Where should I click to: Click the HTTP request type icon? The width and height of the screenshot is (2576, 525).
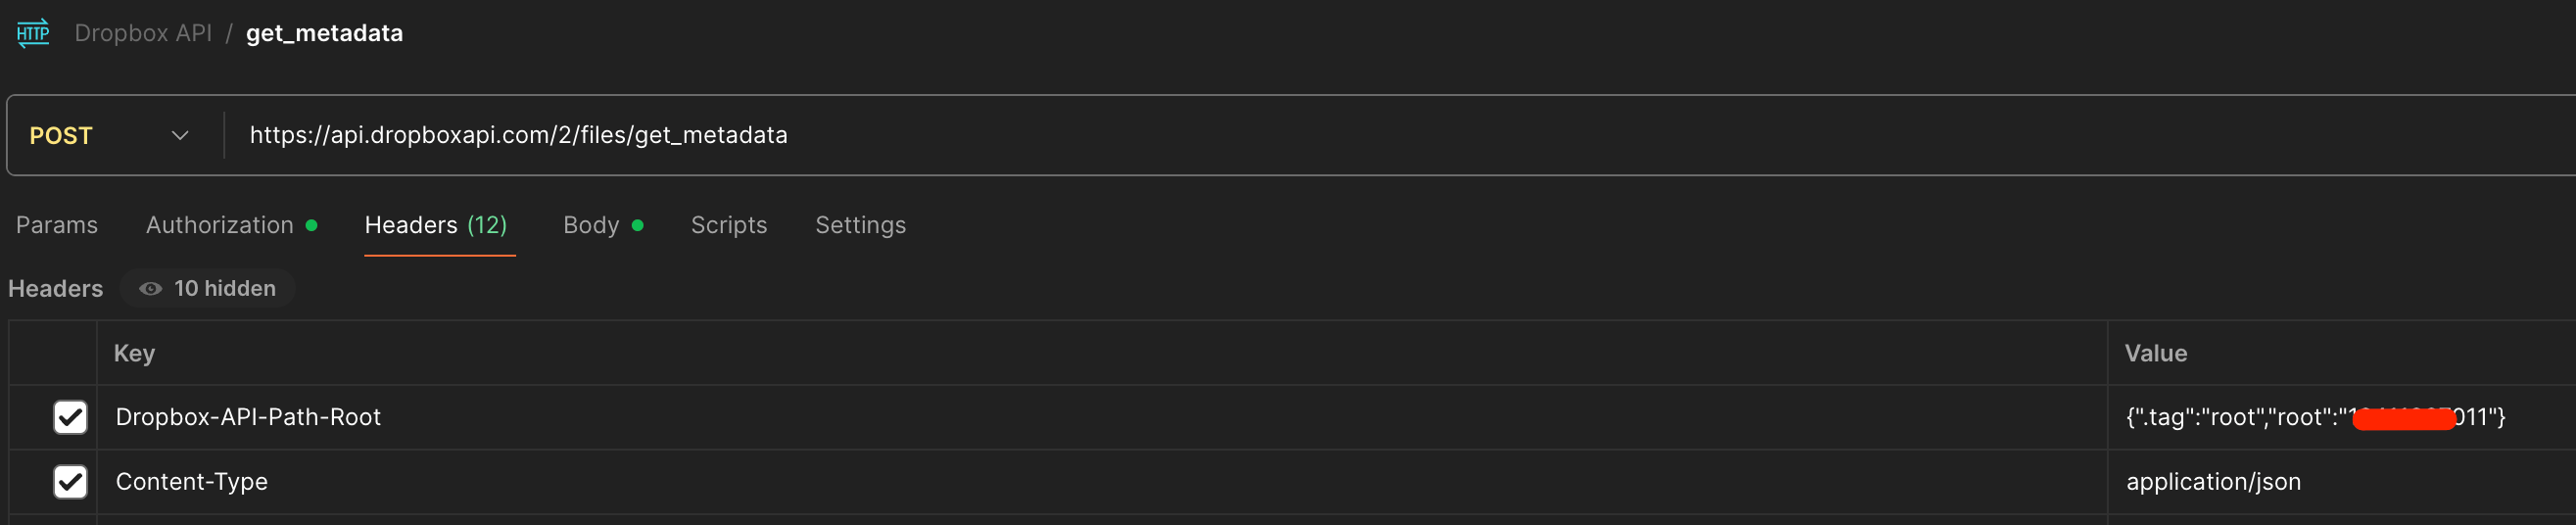coord(33,33)
